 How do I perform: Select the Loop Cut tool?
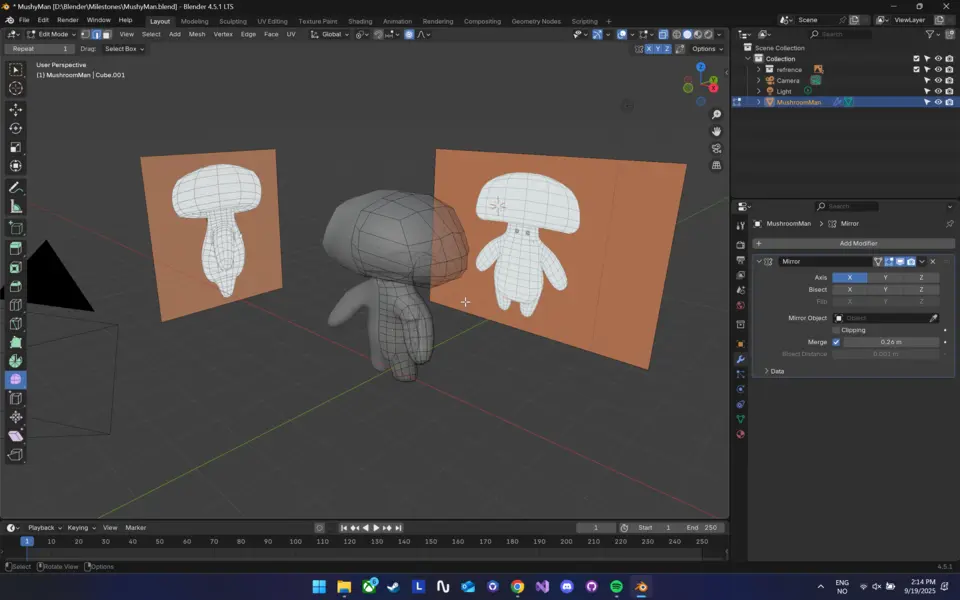(16, 305)
